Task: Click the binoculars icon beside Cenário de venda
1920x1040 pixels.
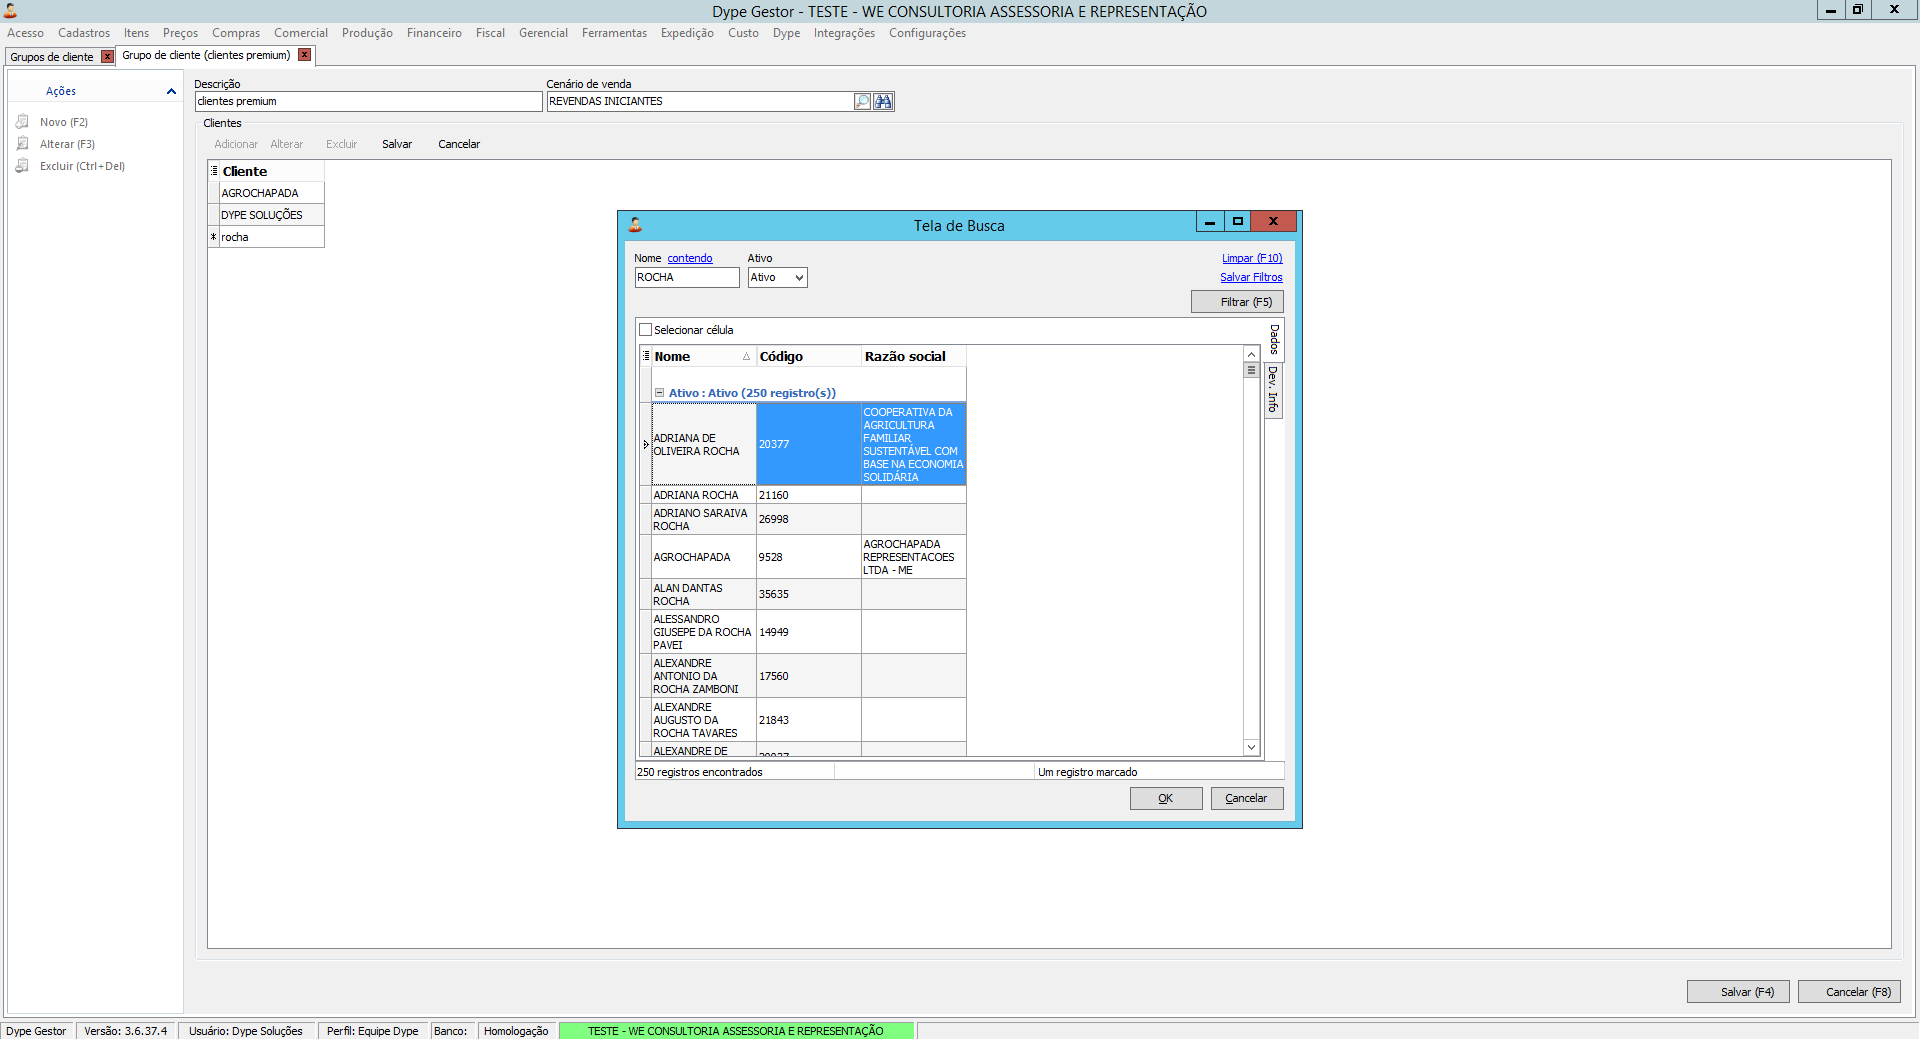Action: (883, 101)
